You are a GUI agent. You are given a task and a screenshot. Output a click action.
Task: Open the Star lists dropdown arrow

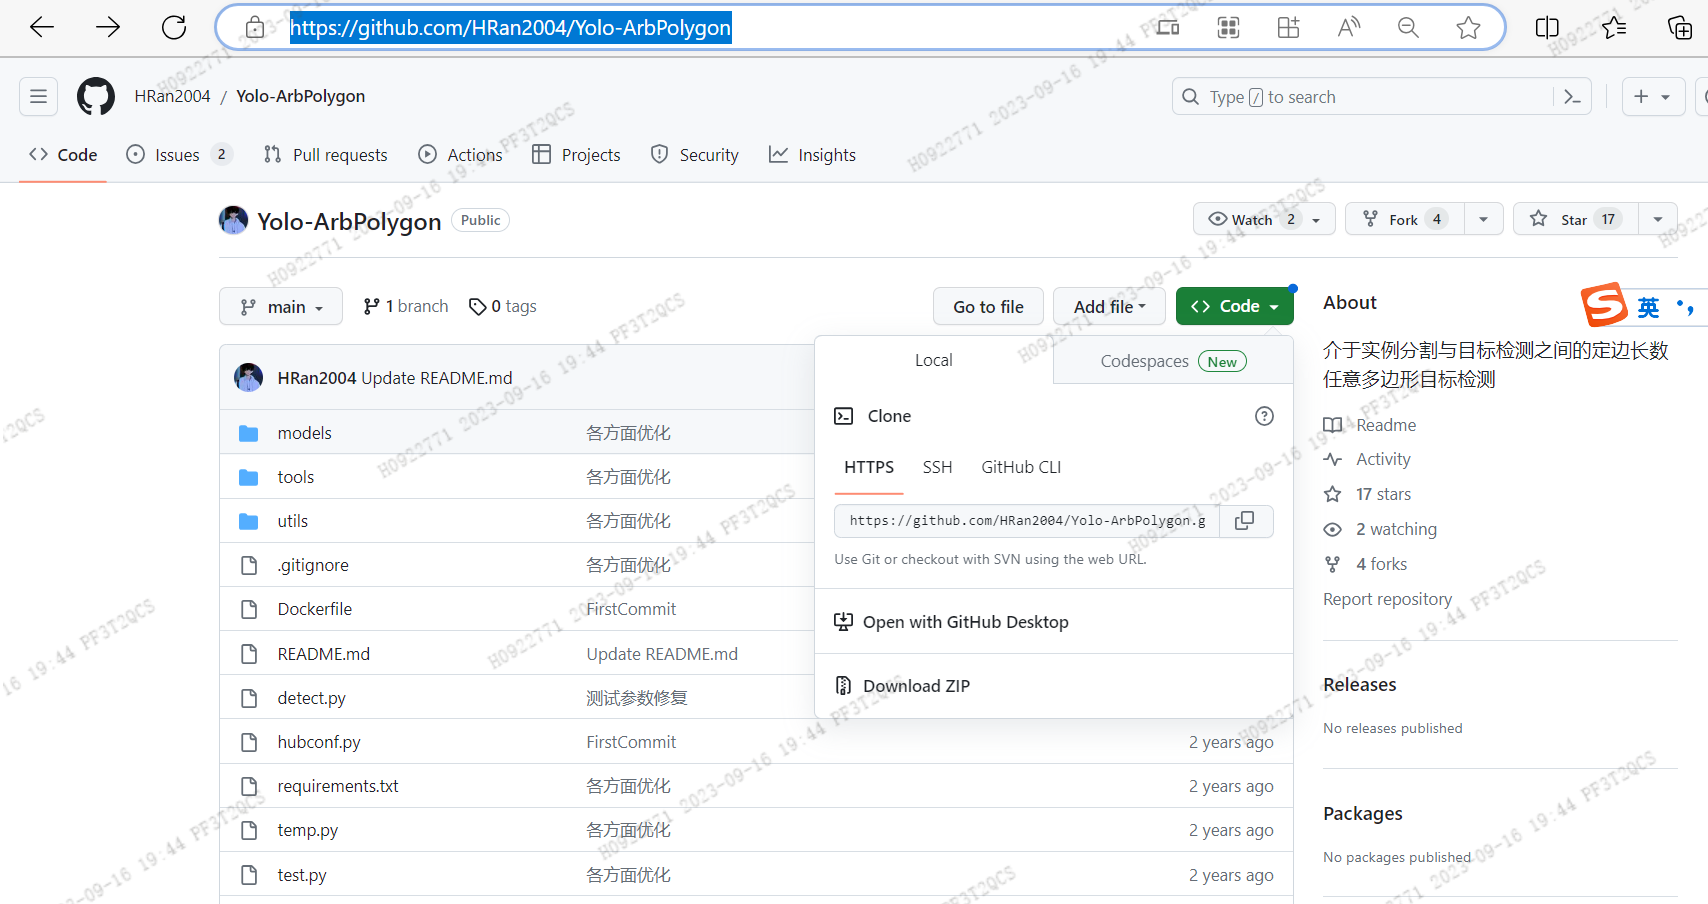point(1658,219)
